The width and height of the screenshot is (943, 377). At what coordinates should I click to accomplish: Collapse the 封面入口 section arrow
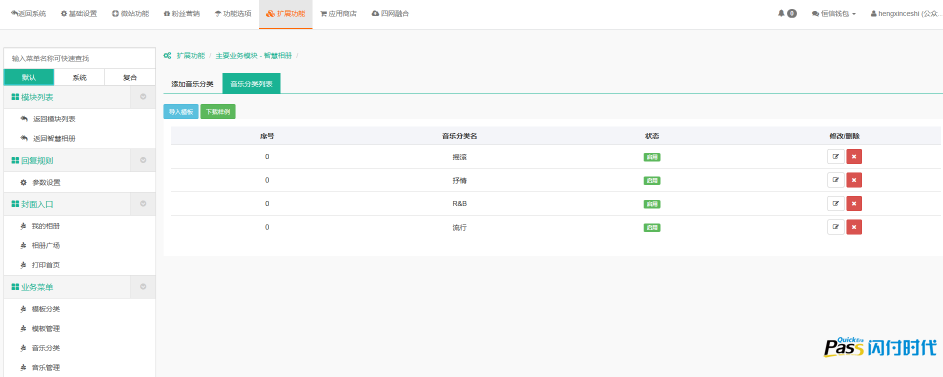click(x=143, y=204)
